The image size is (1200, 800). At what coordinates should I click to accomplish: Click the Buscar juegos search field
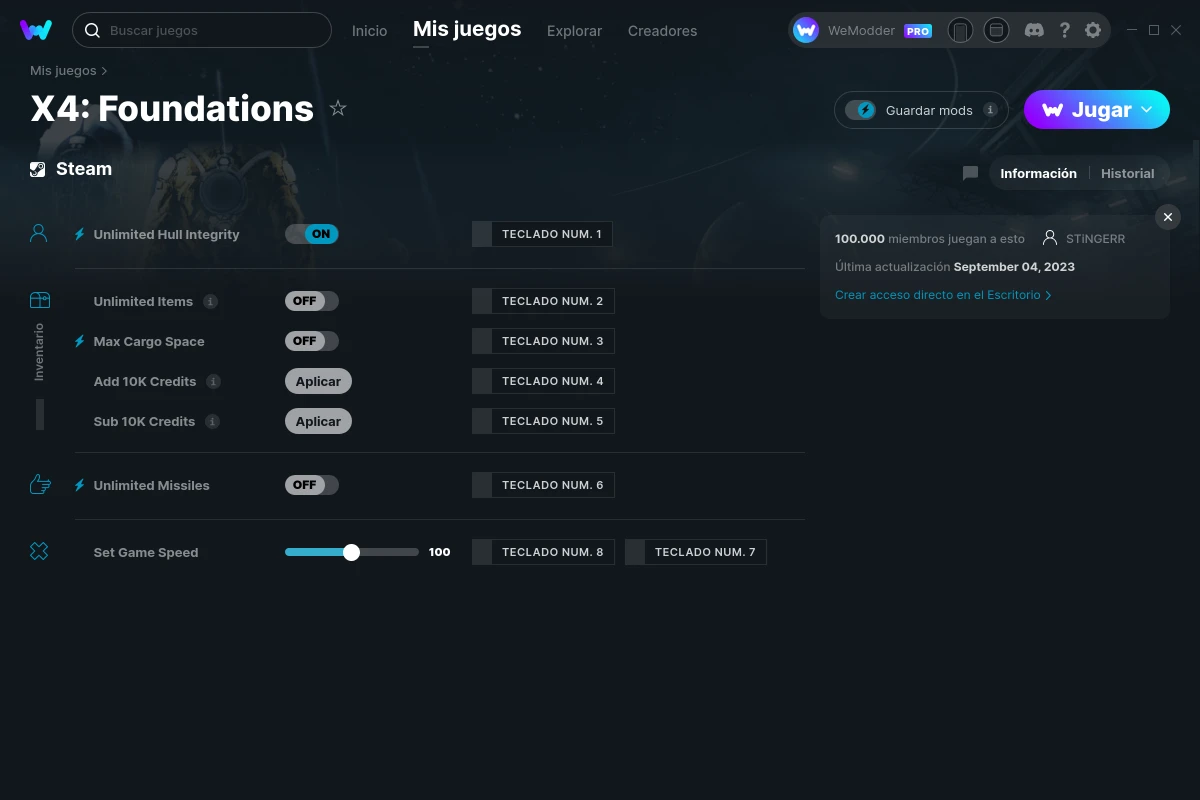coord(202,30)
